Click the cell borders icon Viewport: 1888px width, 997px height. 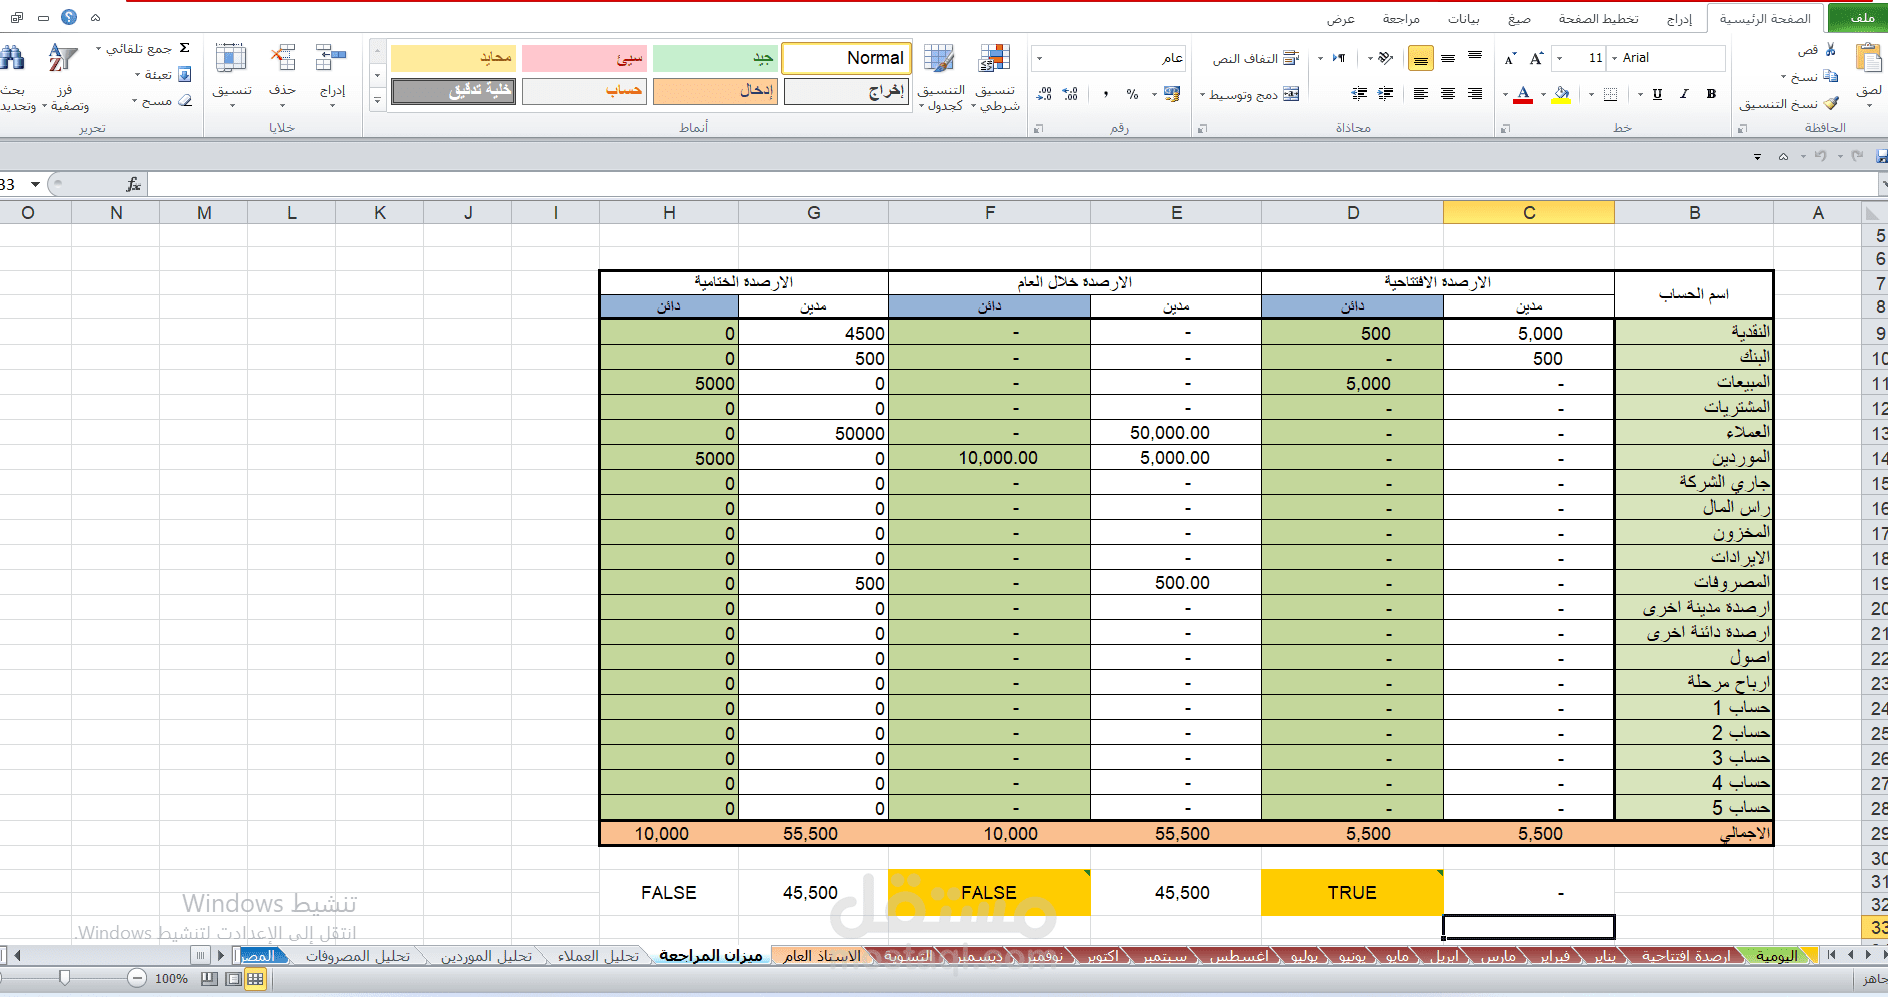point(1610,94)
